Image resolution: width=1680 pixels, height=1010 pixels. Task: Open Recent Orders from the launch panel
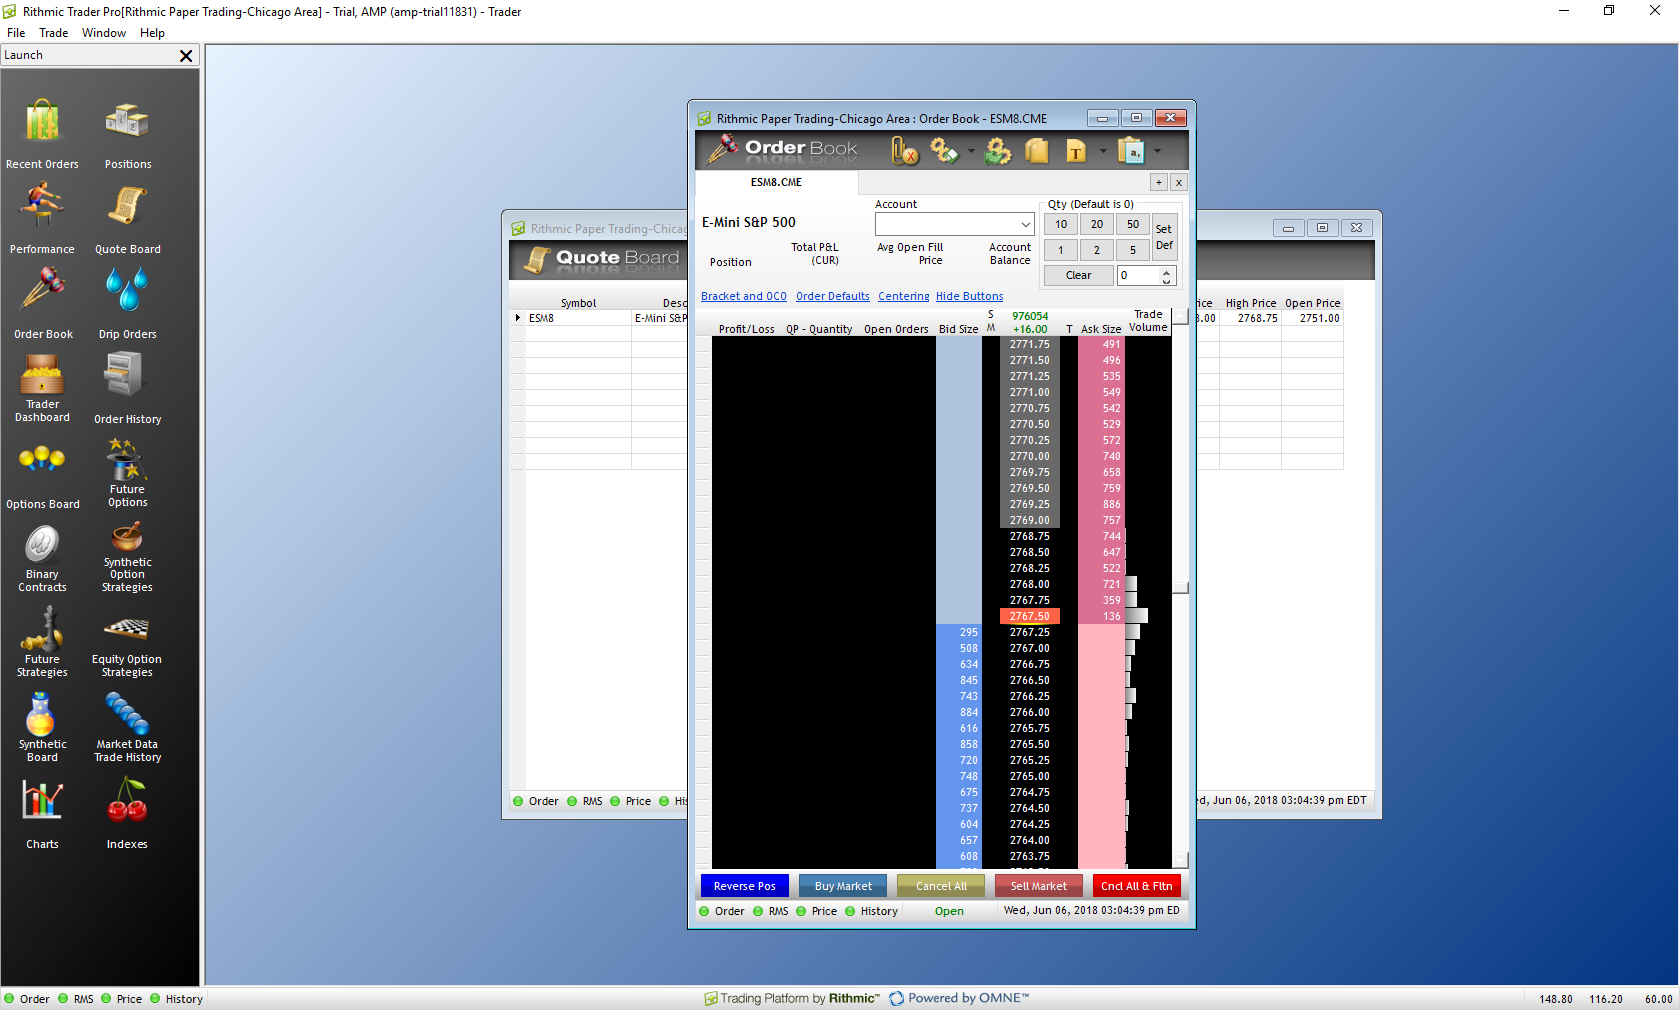pos(42,133)
